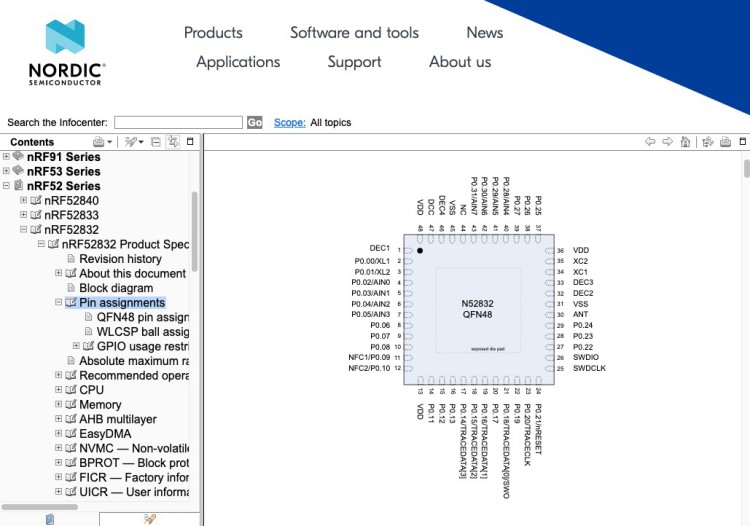This screenshot has height=526, width=750.
Task: Click Show in Table of Contents icon
Action: (x=709, y=142)
